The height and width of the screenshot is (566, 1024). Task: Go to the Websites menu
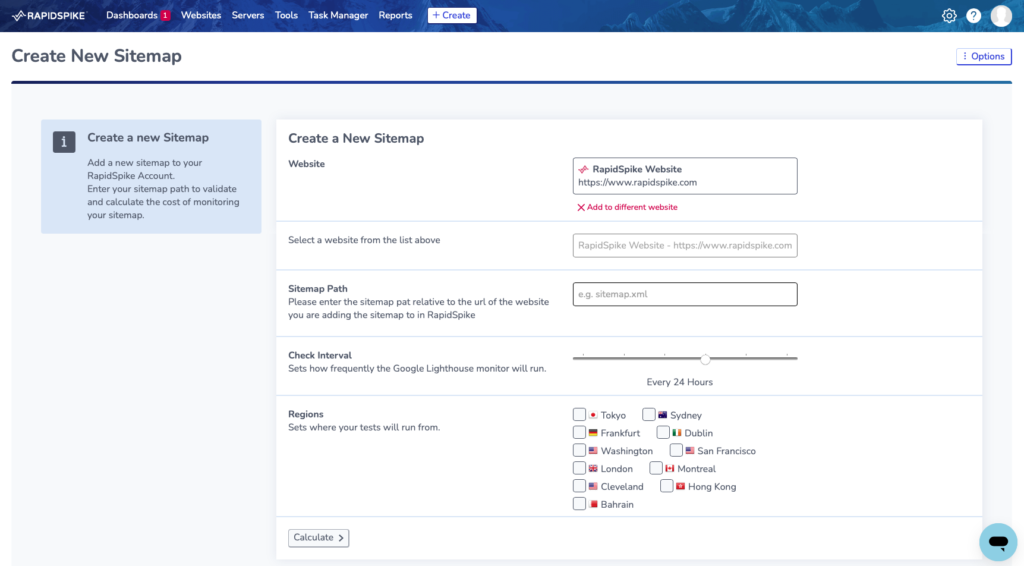[200, 16]
